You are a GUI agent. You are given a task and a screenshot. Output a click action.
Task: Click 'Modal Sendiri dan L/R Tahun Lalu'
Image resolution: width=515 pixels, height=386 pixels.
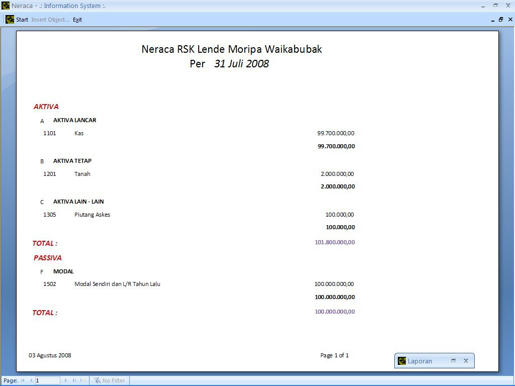117,284
